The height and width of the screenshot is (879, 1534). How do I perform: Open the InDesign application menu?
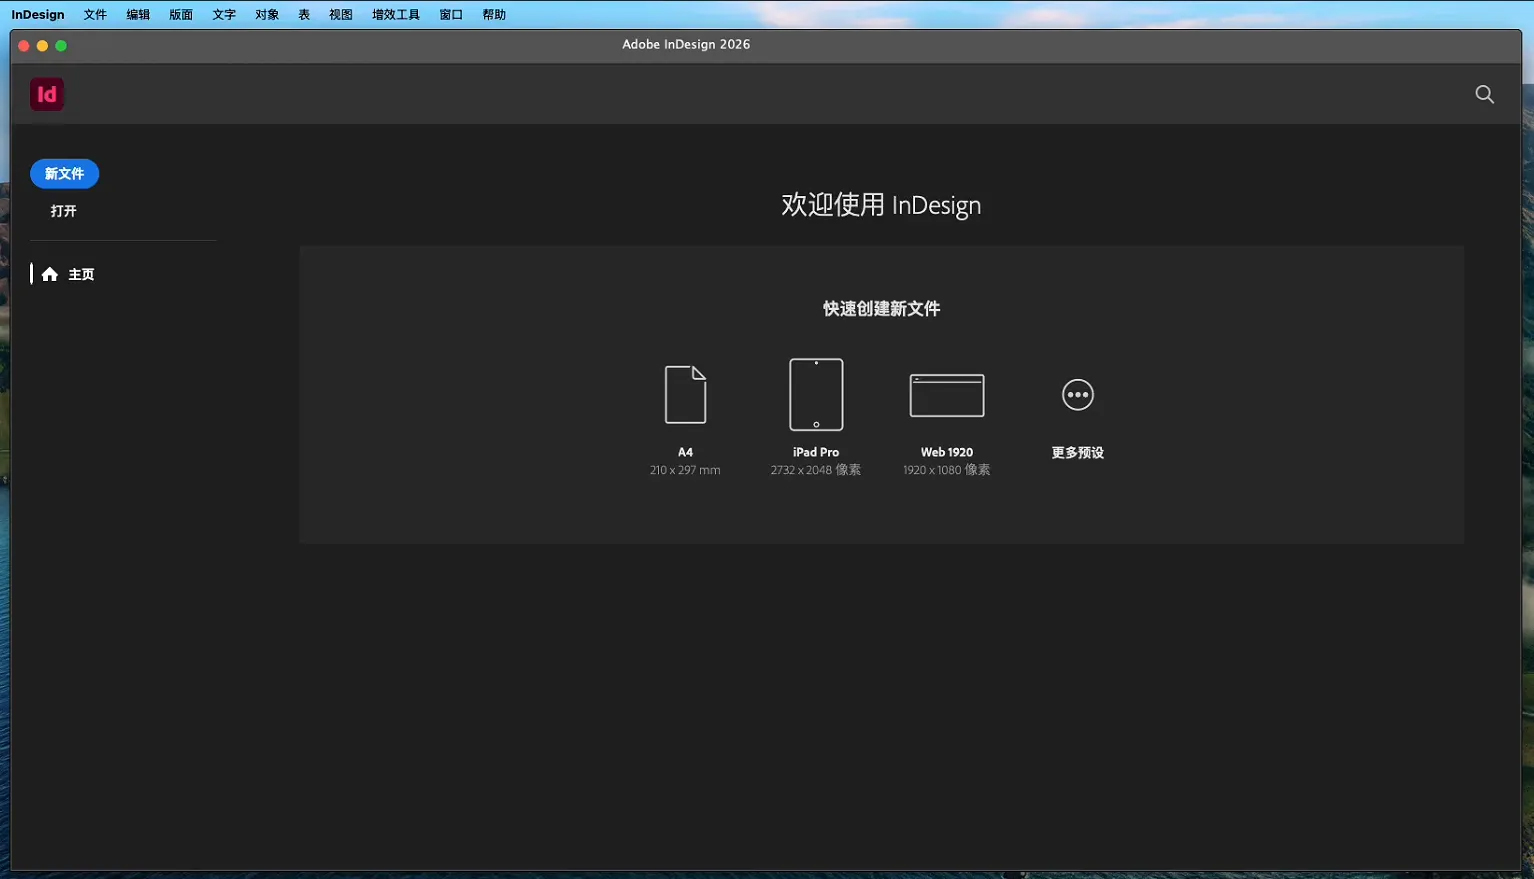tap(37, 14)
